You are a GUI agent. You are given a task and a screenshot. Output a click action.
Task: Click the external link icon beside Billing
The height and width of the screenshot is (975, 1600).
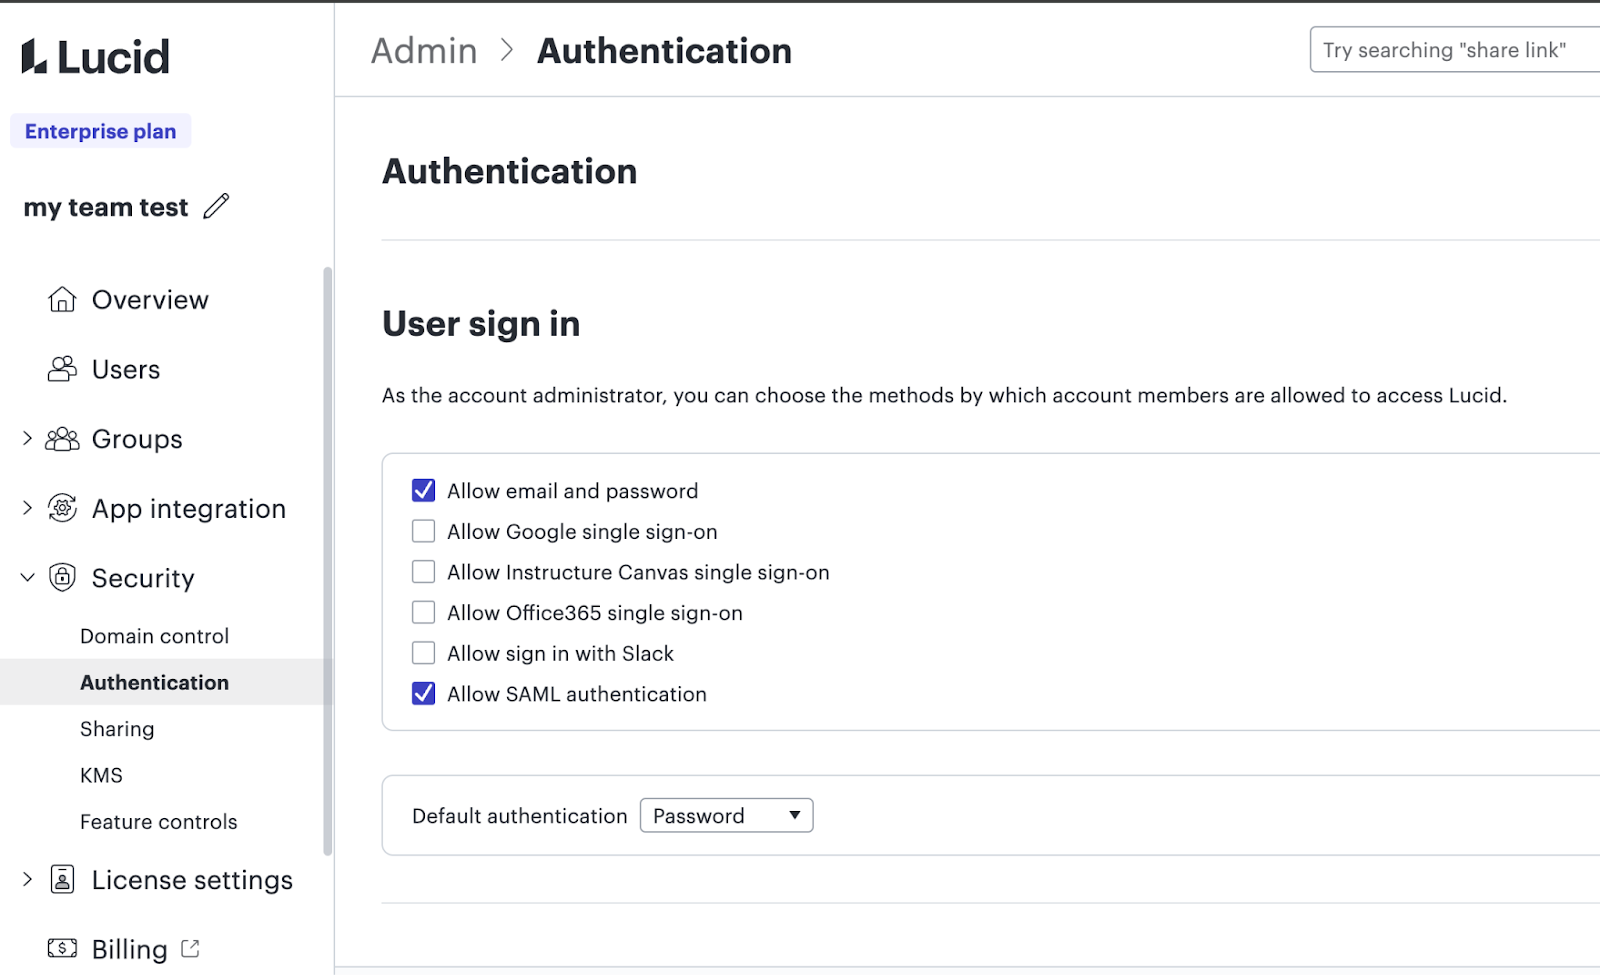pos(190,948)
